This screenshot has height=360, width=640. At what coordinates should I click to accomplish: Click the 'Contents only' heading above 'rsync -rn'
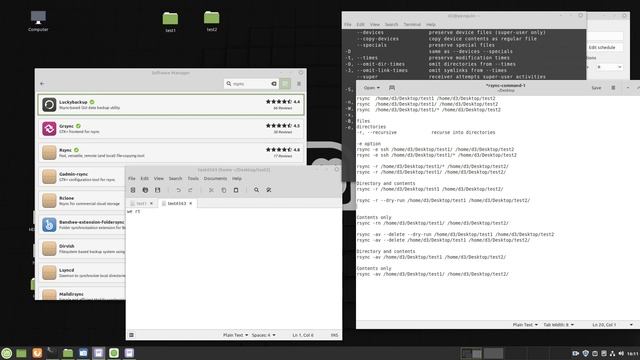click(374, 218)
